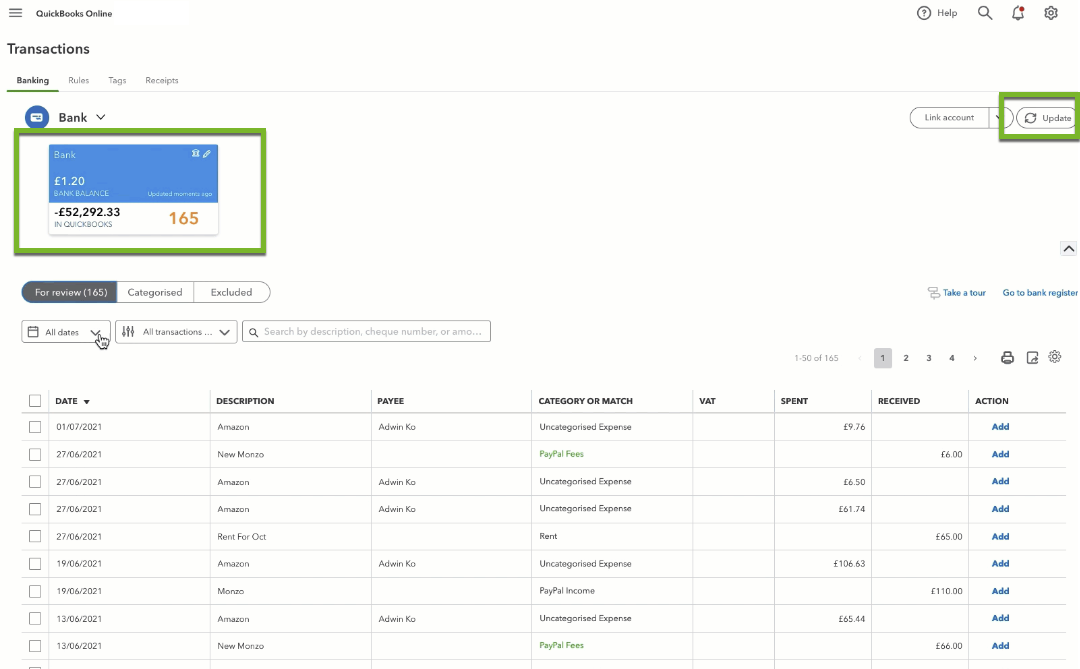Go to page 4
This screenshot has width=1080, height=669.
[952, 358]
